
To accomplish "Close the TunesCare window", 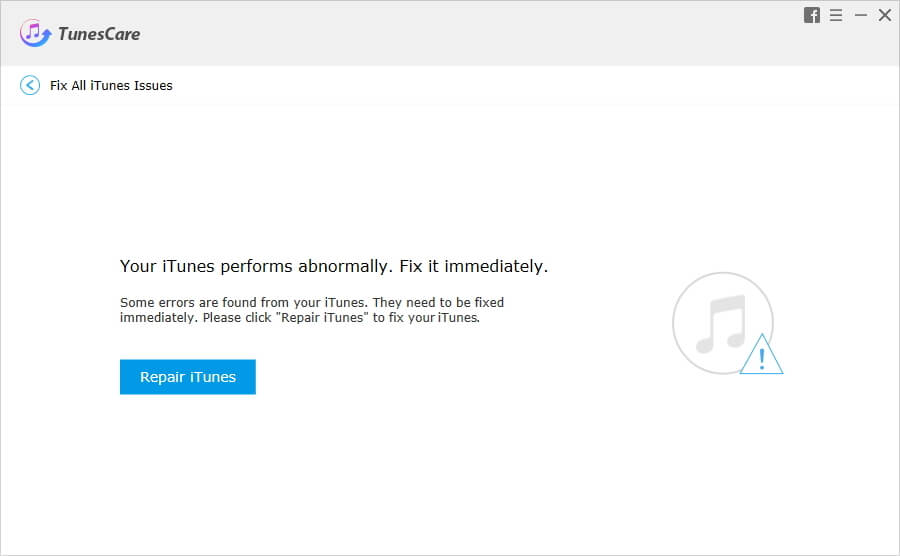I will (x=884, y=15).
